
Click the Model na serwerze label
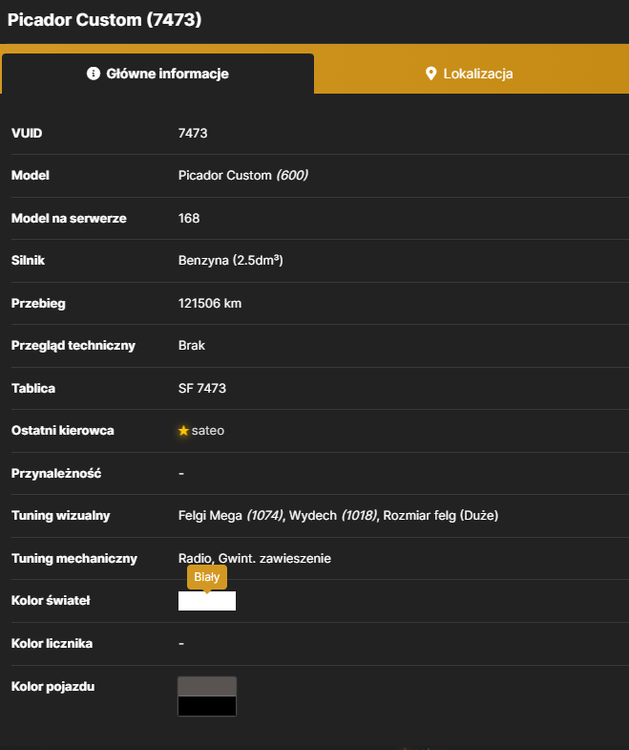tap(69, 218)
